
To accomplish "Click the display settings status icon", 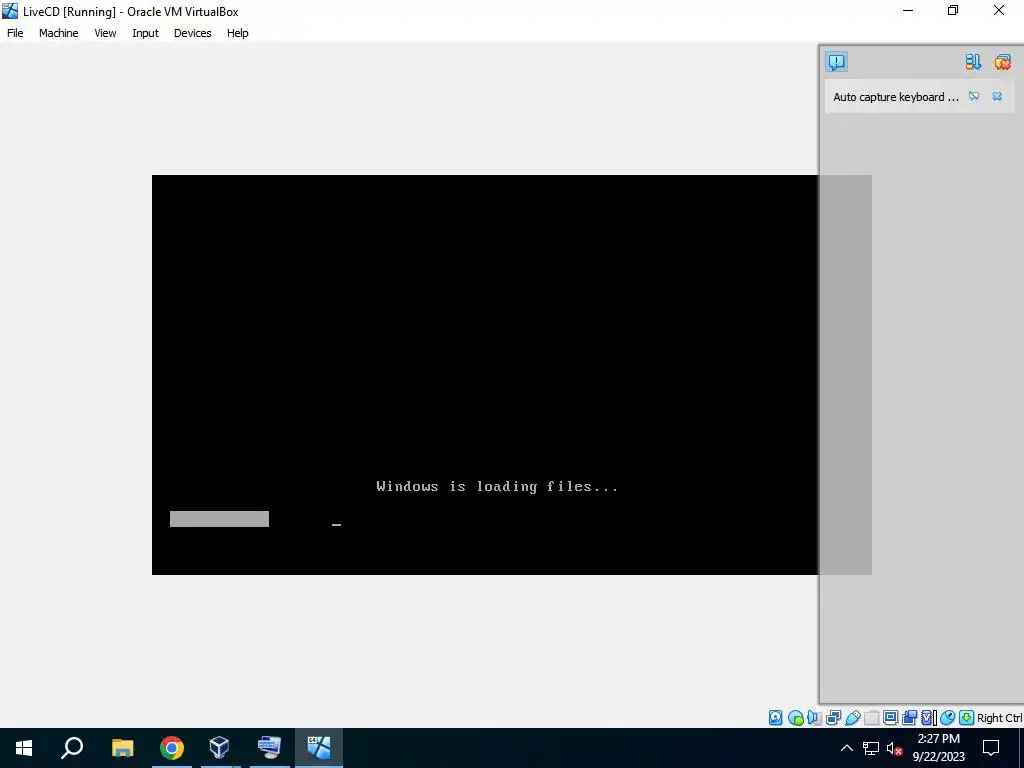I will coord(890,718).
